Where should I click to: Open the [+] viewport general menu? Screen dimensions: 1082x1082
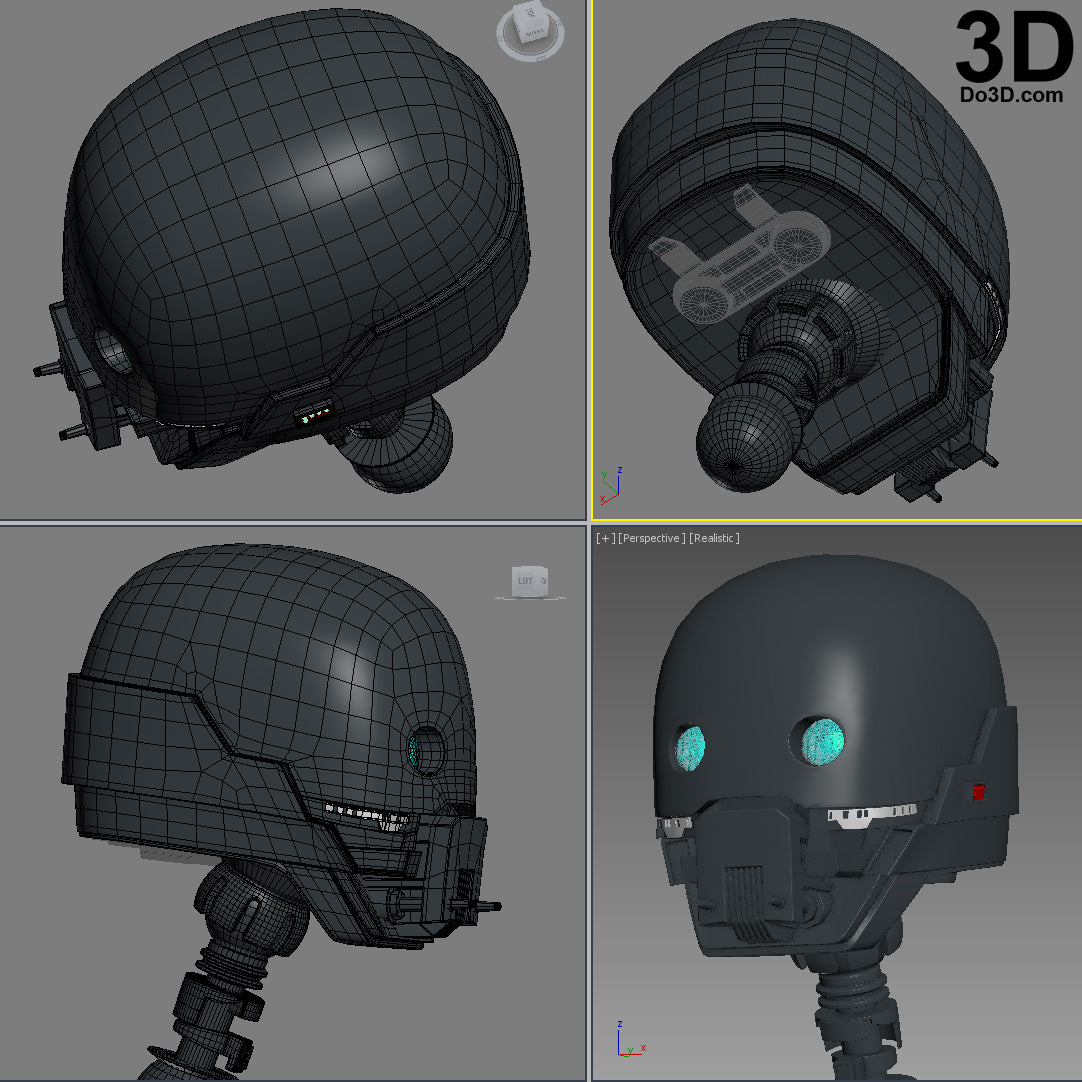605,538
